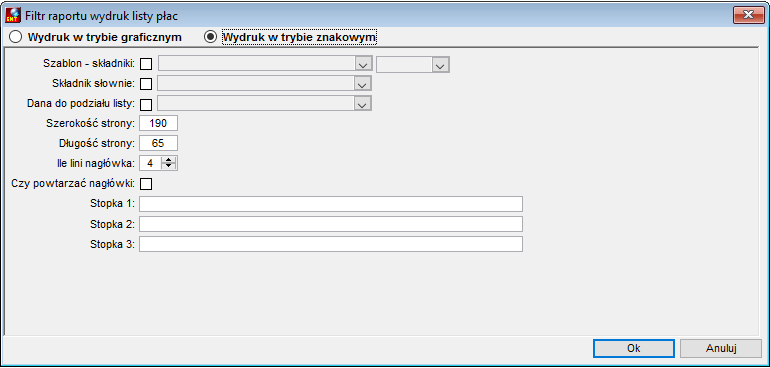770x368 pixels.
Task: Check the Dana do podziału listy checkbox
Action: [x=146, y=104]
